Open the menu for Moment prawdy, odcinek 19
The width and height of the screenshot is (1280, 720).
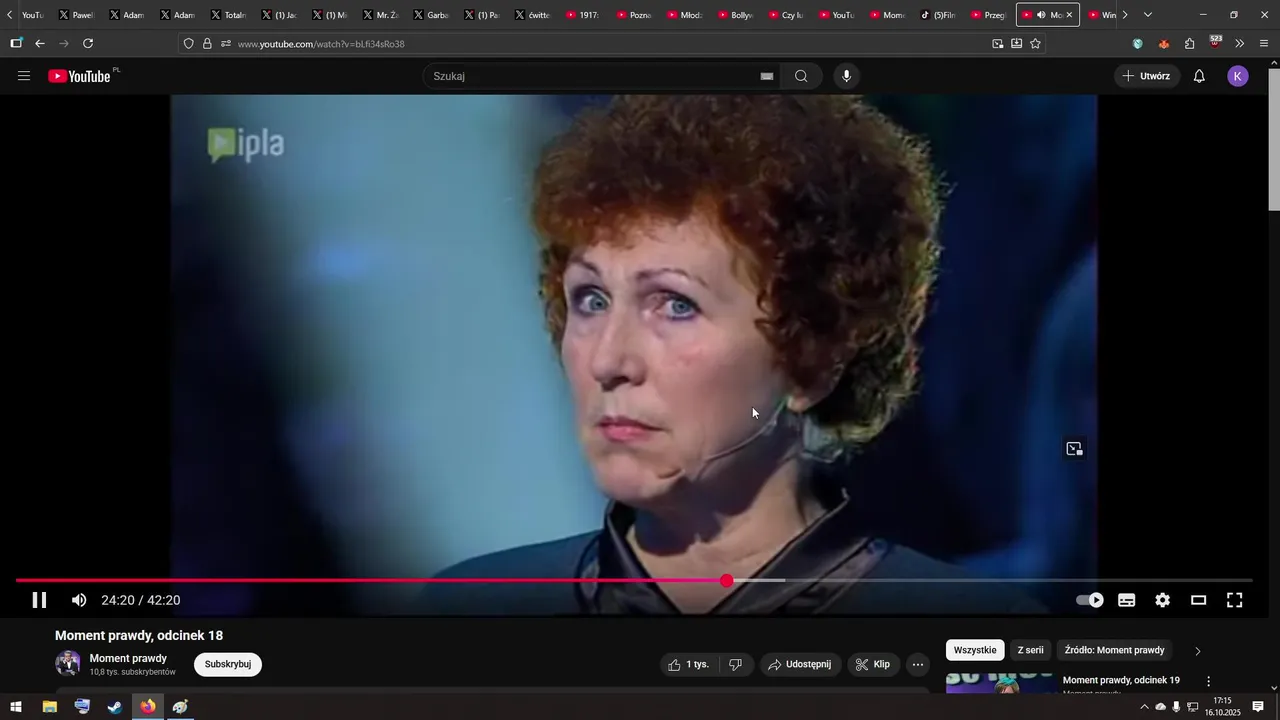(x=1208, y=681)
